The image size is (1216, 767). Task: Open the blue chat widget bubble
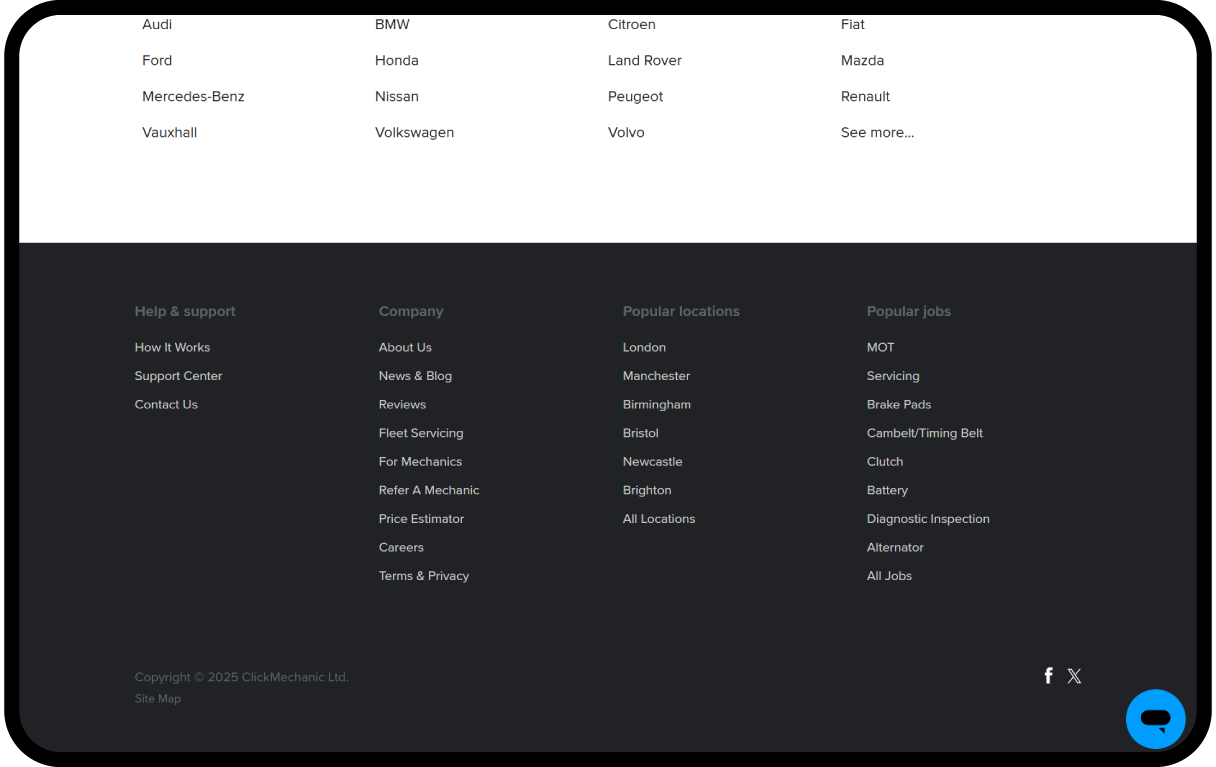(1155, 719)
